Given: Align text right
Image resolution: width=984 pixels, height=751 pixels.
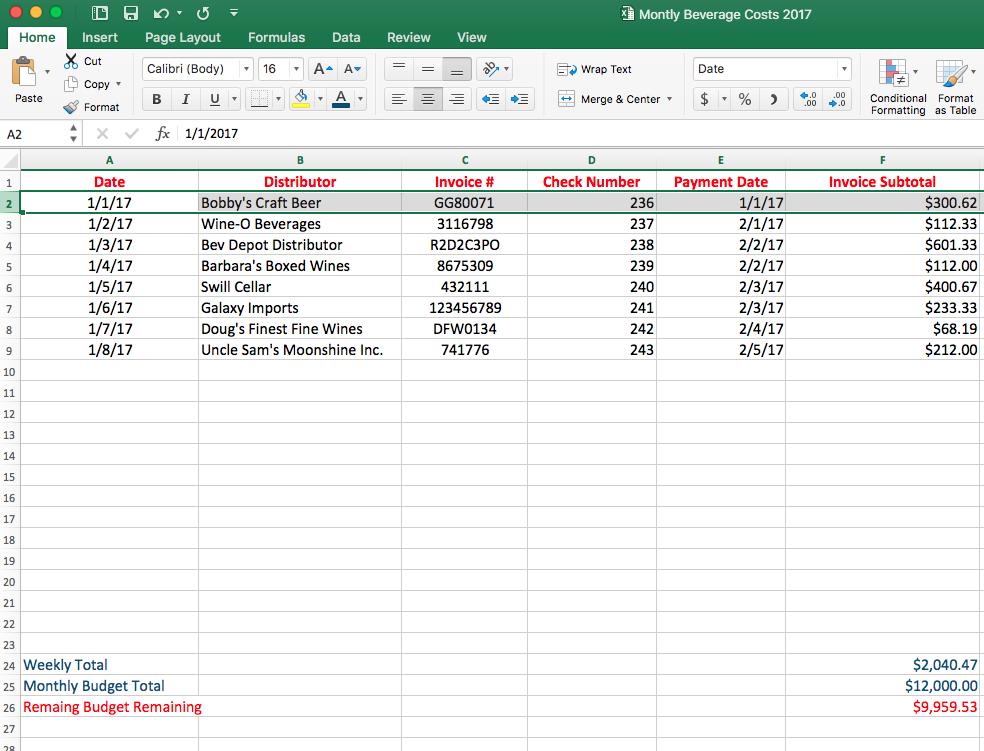Looking at the screenshot, I should click(457, 99).
